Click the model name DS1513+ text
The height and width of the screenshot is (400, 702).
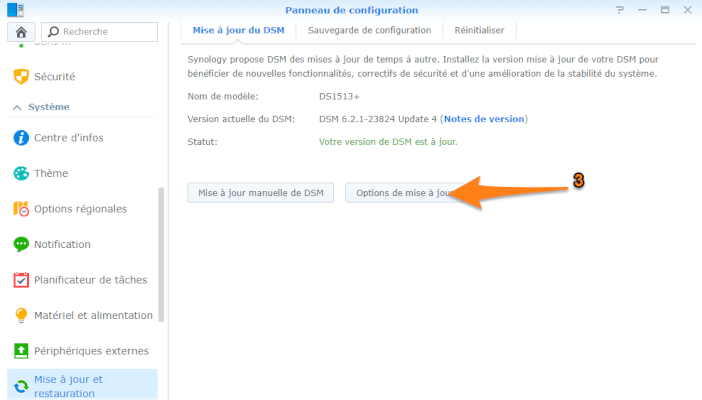click(339, 97)
